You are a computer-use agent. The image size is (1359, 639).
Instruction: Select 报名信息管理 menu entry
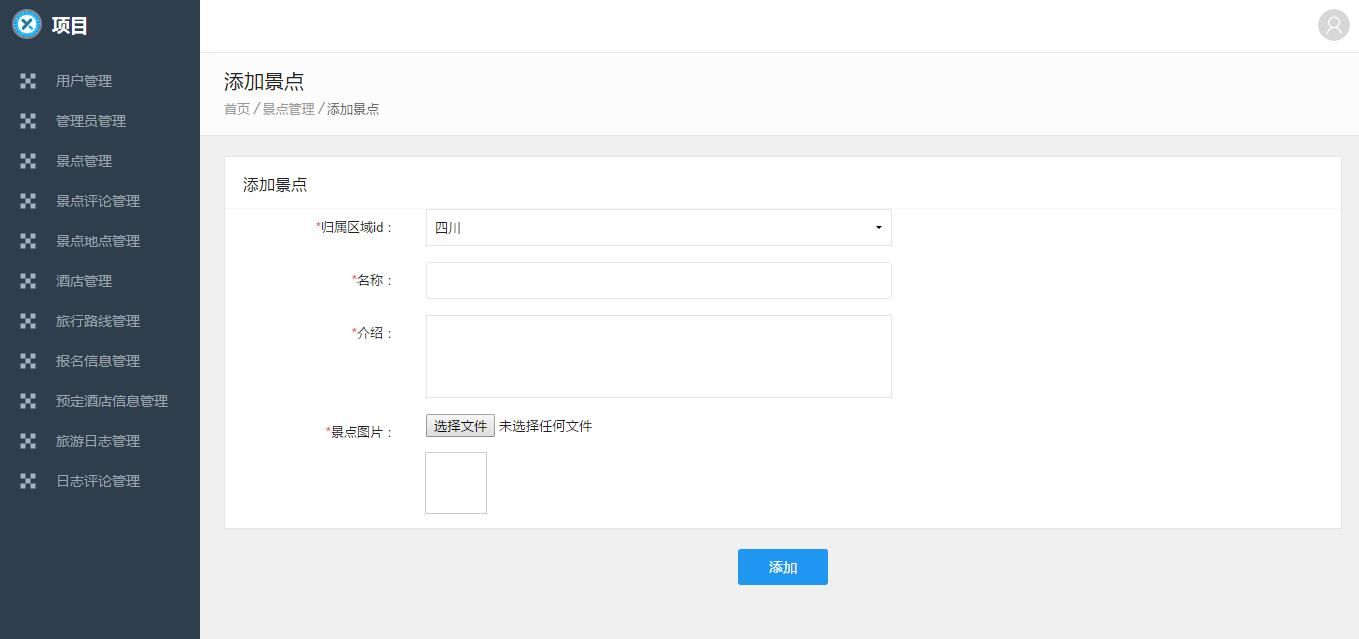tap(98, 361)
